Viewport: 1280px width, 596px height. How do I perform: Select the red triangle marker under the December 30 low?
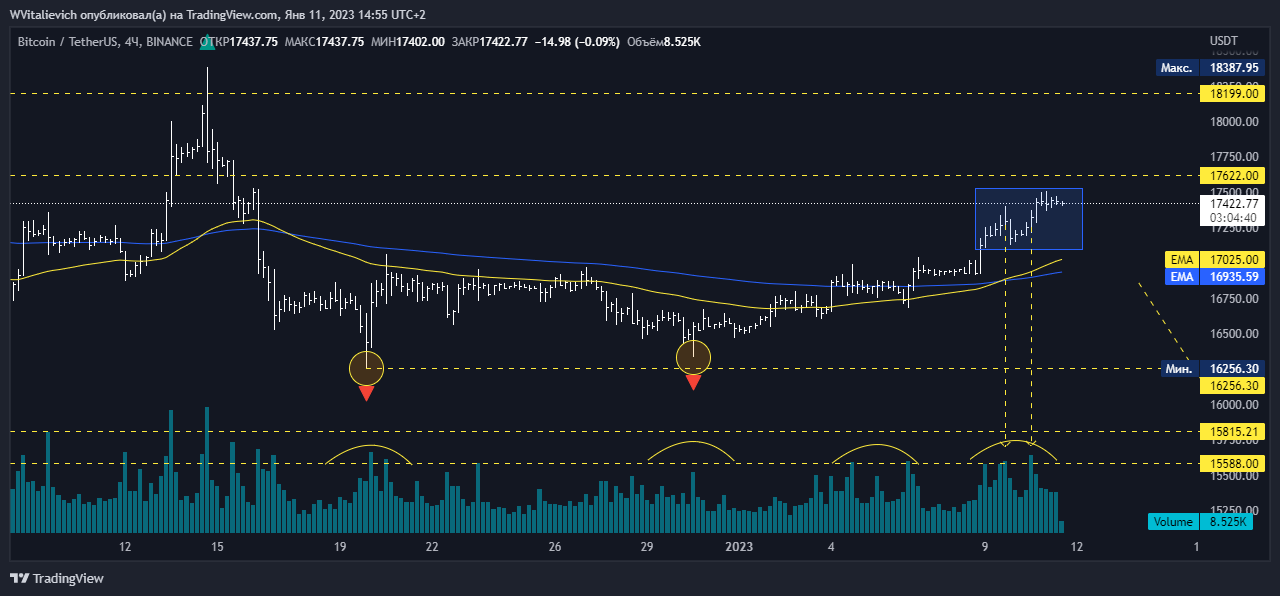click(693, 382)
